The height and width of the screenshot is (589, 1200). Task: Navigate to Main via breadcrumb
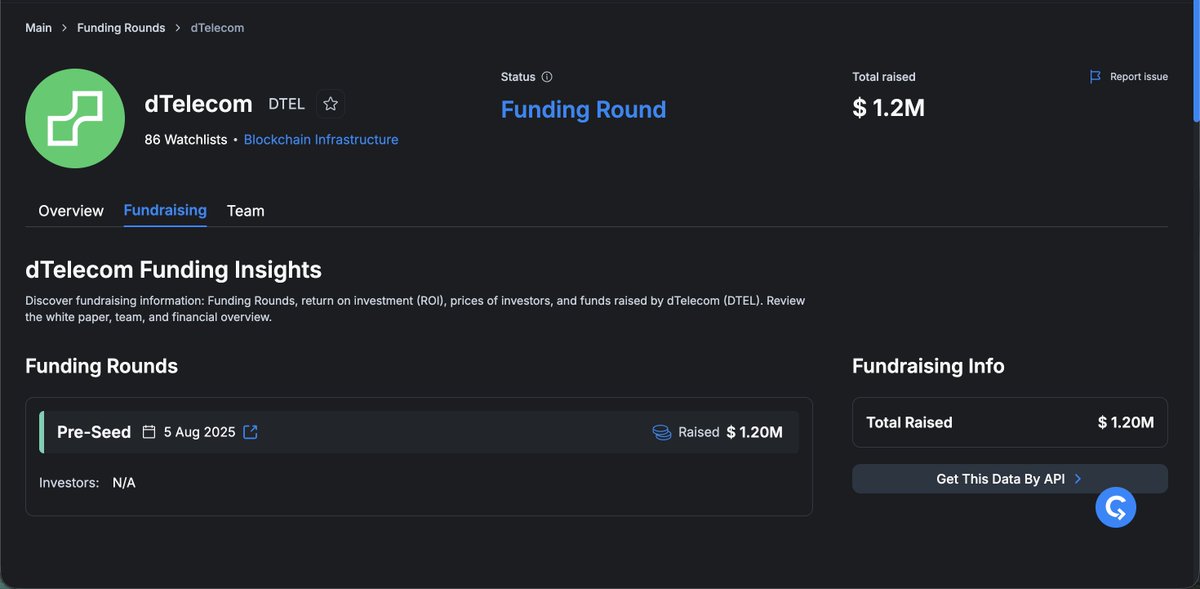coord(37,27)
